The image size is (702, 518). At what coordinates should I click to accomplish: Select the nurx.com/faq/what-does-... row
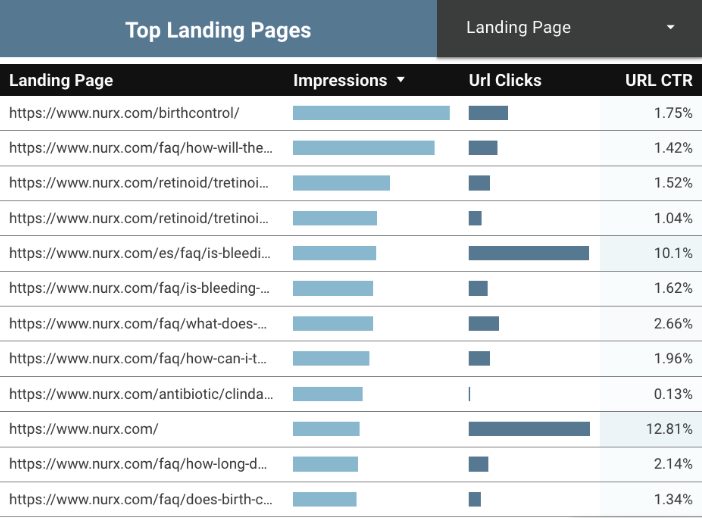click(x=138, y=323)
